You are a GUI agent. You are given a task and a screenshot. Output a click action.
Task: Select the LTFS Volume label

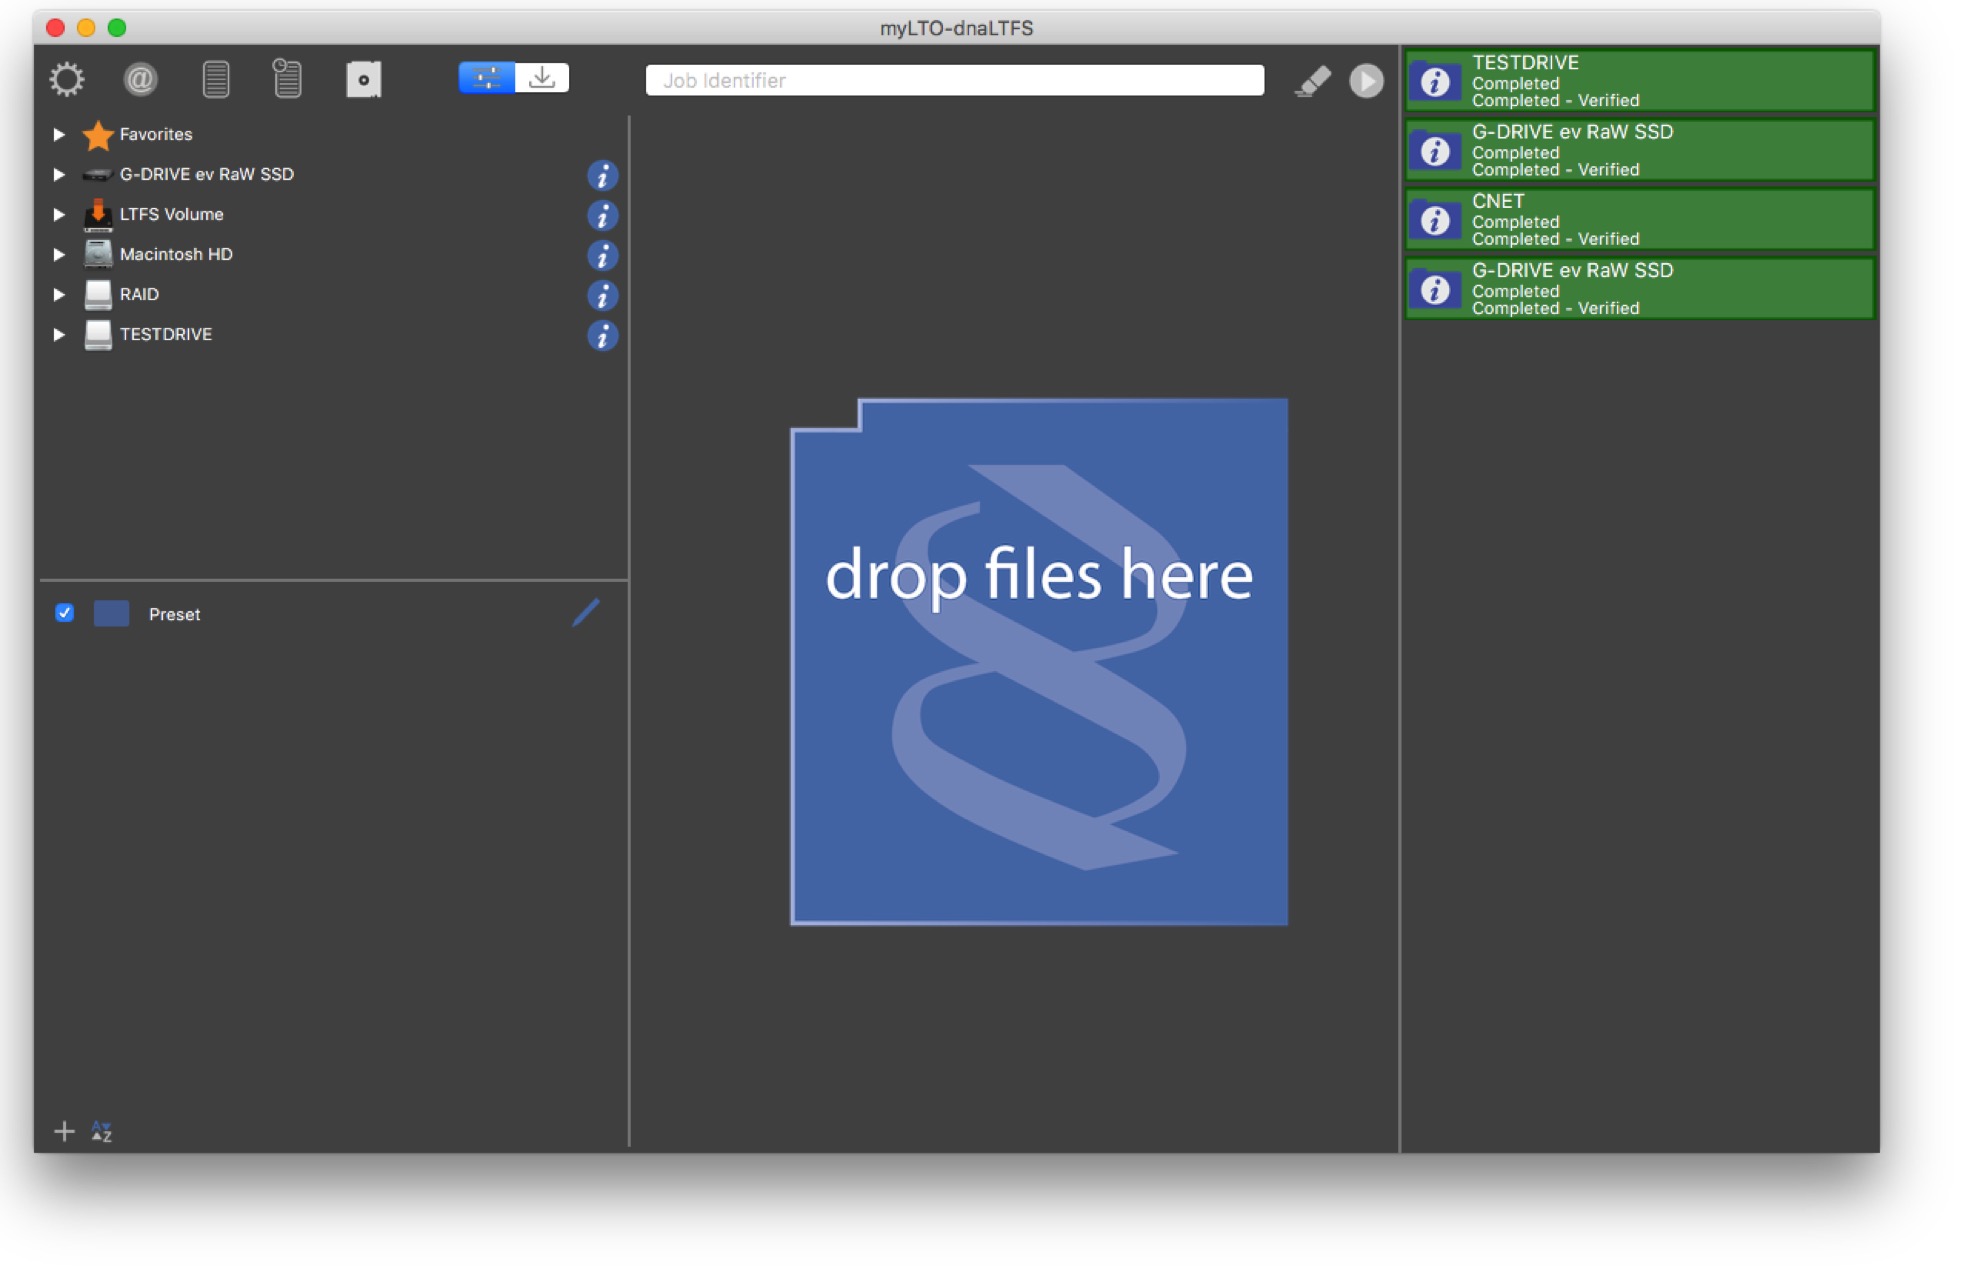coord(171,214)
